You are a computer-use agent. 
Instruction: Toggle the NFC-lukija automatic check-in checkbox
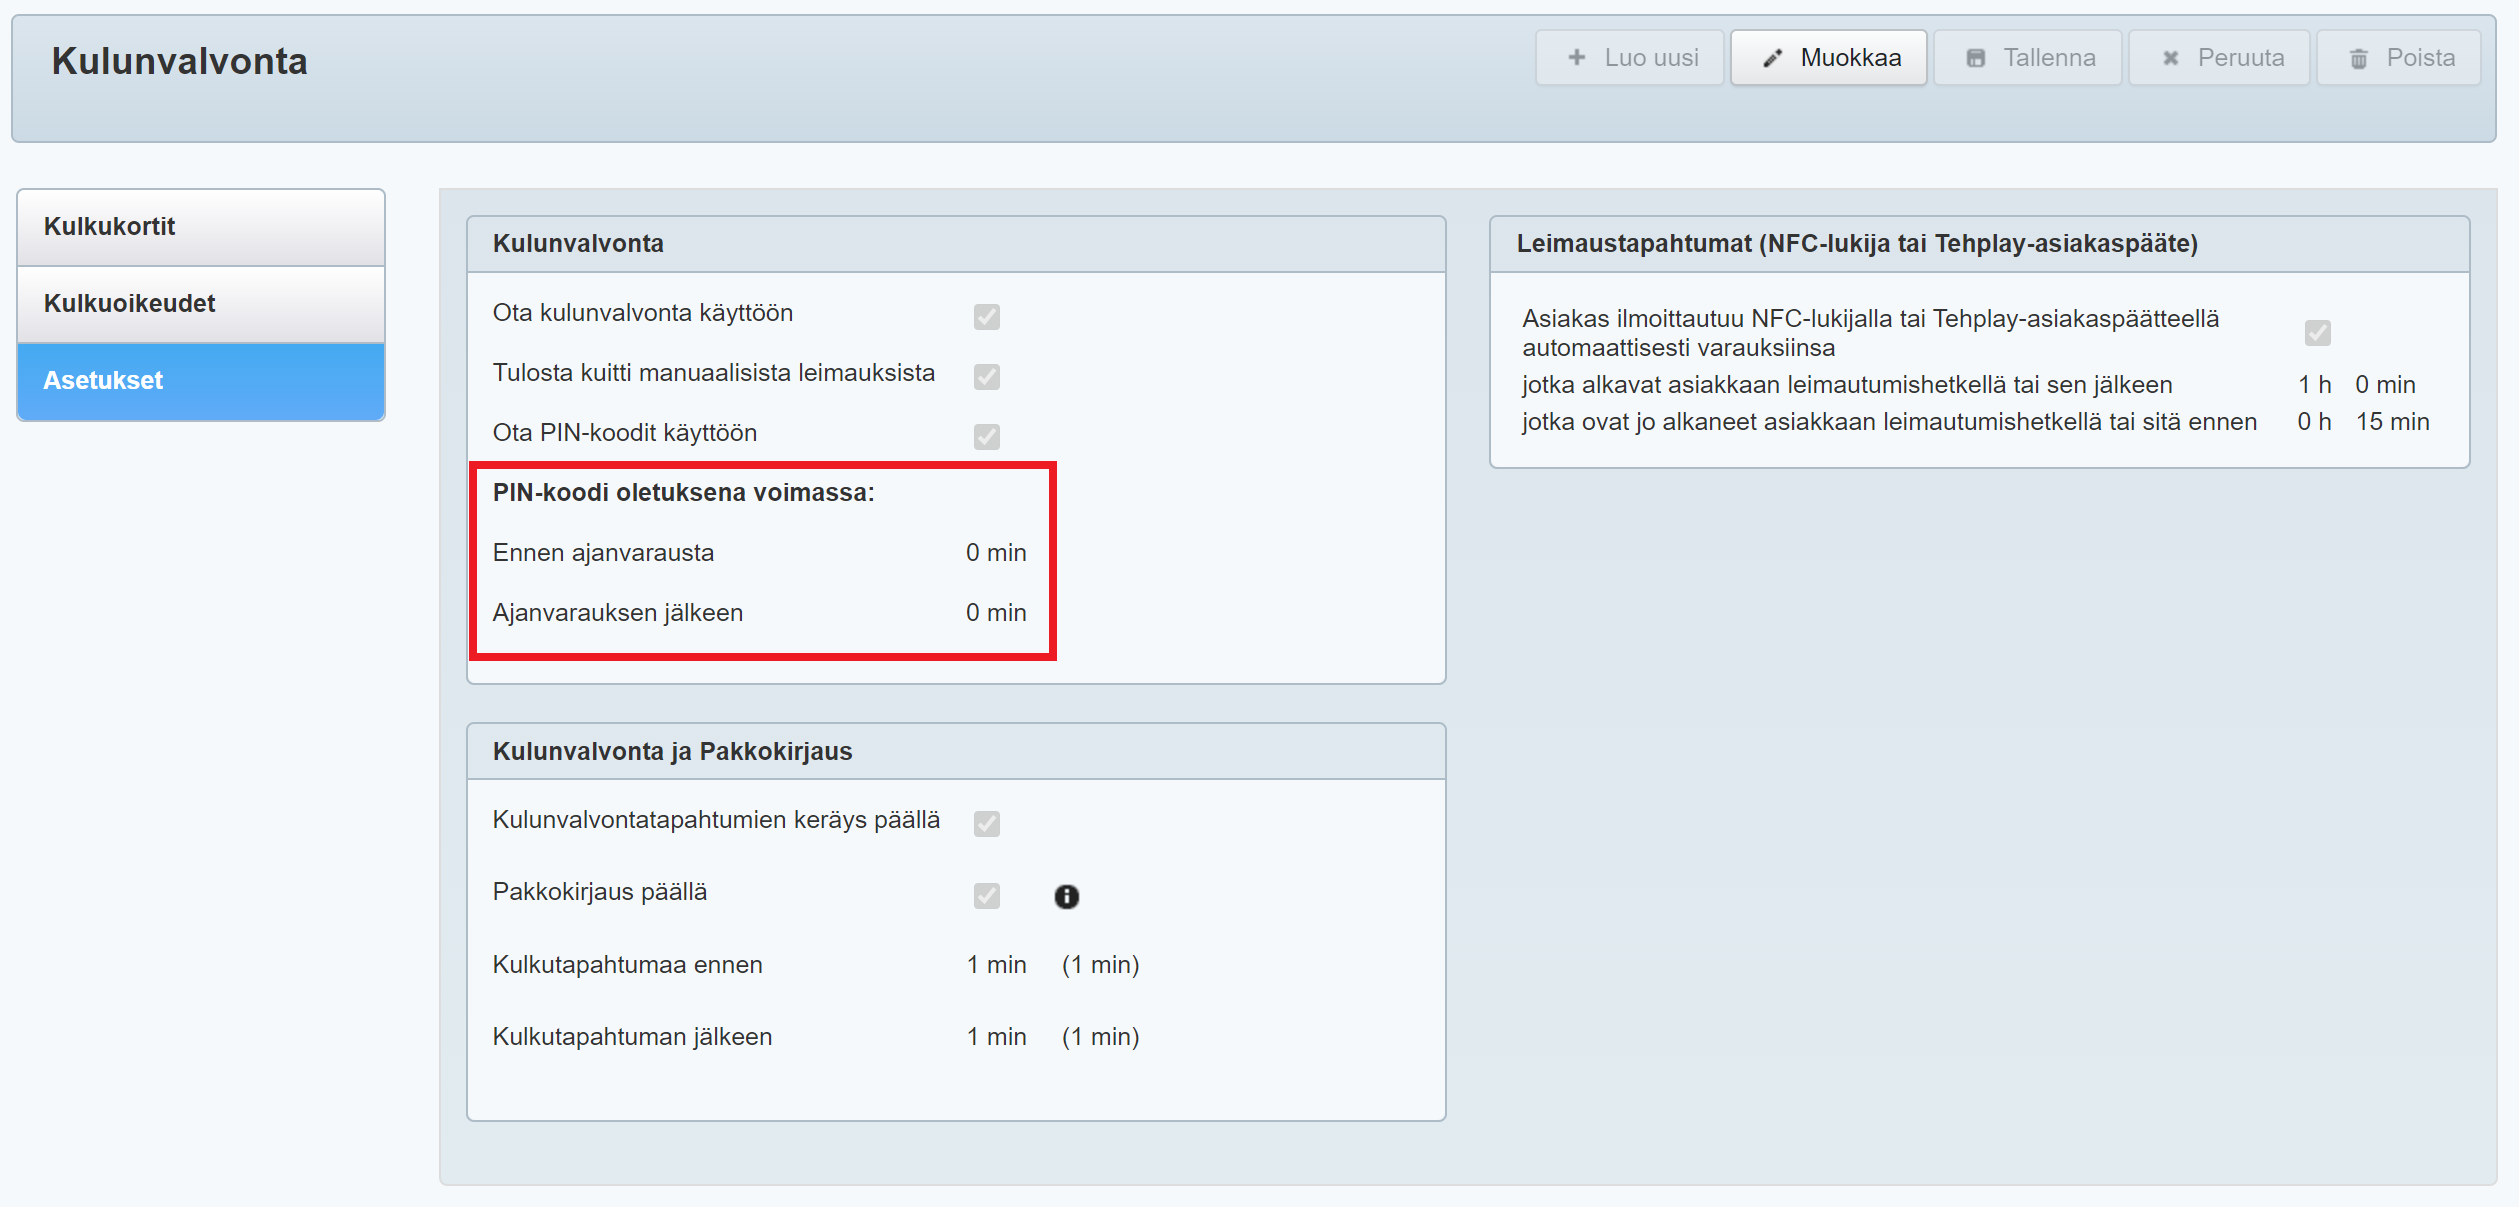(2317, 333)
